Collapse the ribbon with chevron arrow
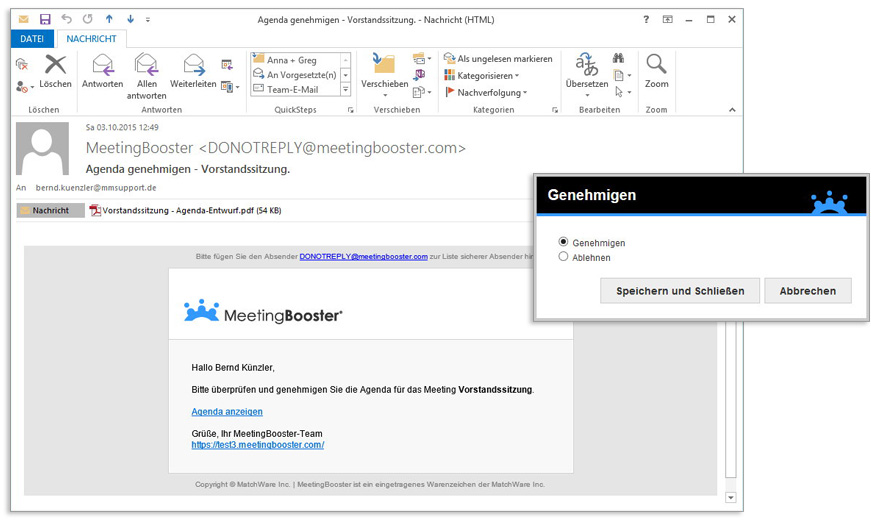871x525 pixels. (x=732, y=110)
